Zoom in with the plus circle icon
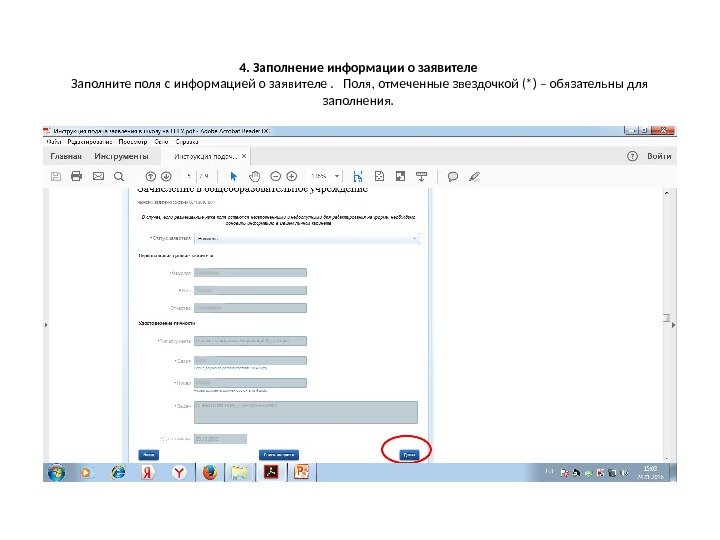This screenshot has height=540, width=720. [x=292, y=176]
